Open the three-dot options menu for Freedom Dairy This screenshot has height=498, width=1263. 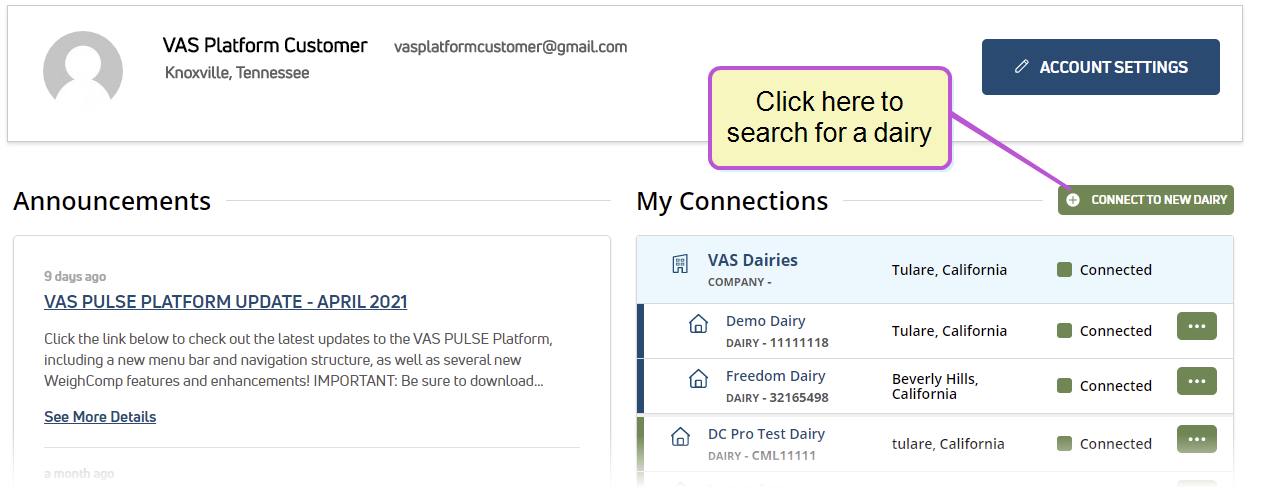1197,381
